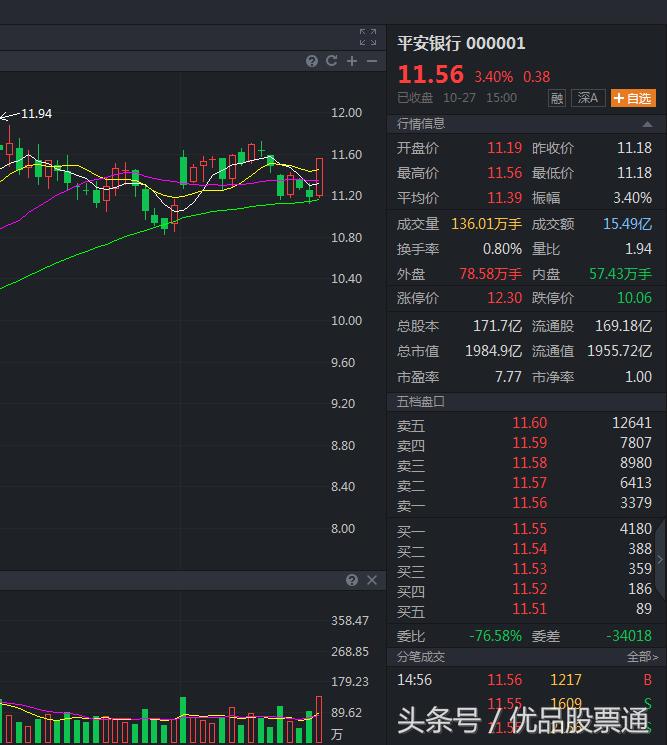Screen dimensions: 667x745
Task: Click the 3.40% change percentage in header
Action: pyautogui.click(x=494, y=76)
